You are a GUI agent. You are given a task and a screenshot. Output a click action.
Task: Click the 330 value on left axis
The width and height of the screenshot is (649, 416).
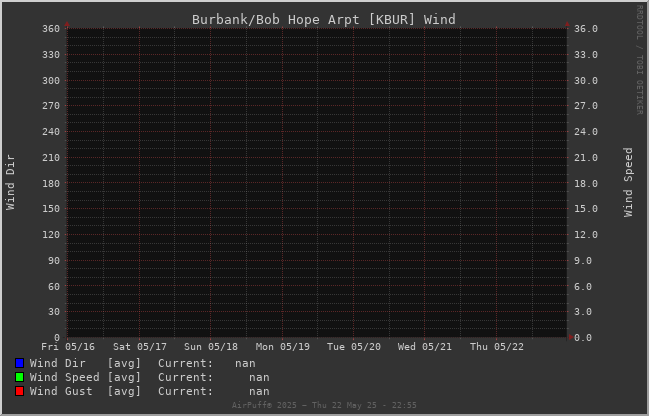51,55
